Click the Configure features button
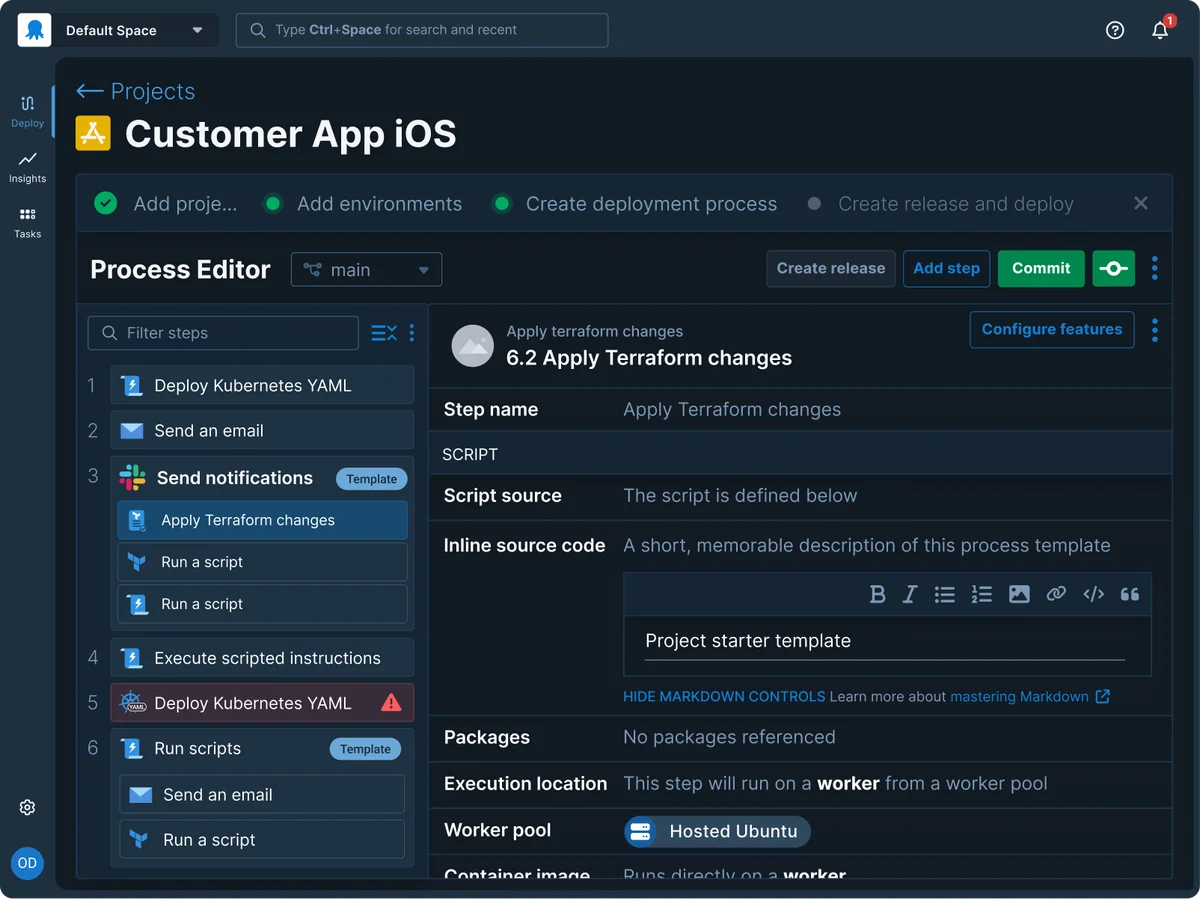 pyautogui.click(x=1052, y=329)
